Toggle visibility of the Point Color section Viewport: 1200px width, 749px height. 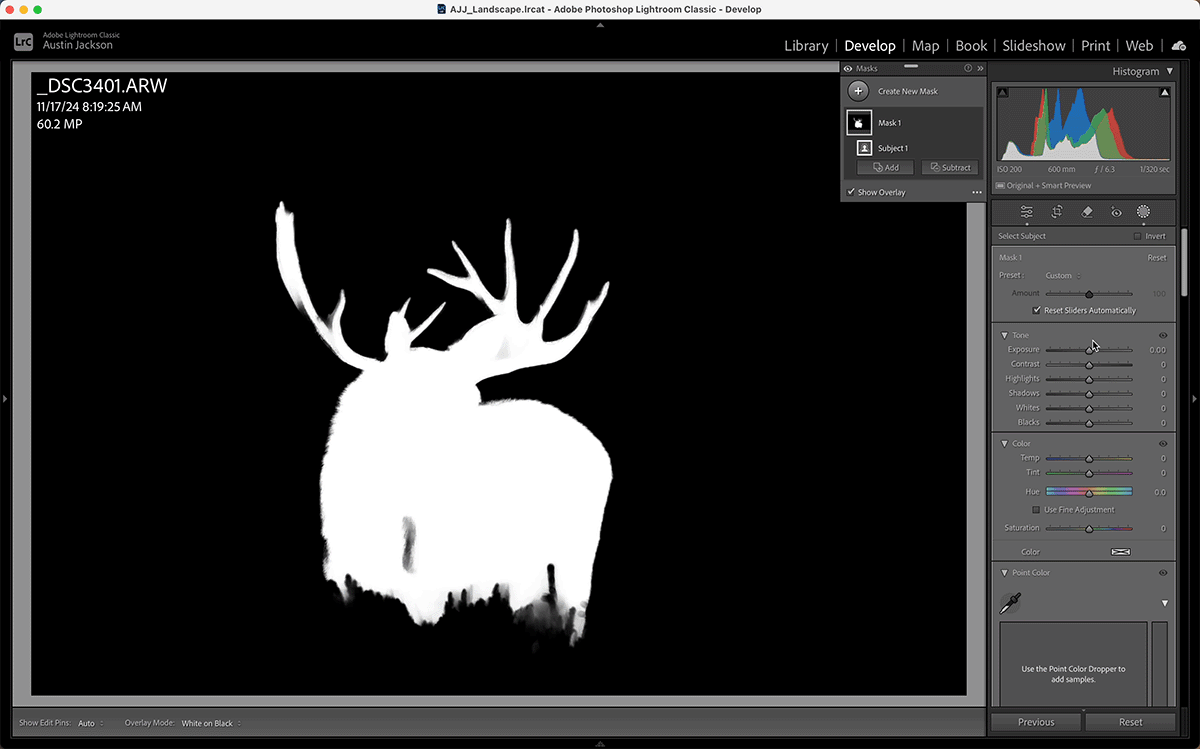[x=1163, y=573]
